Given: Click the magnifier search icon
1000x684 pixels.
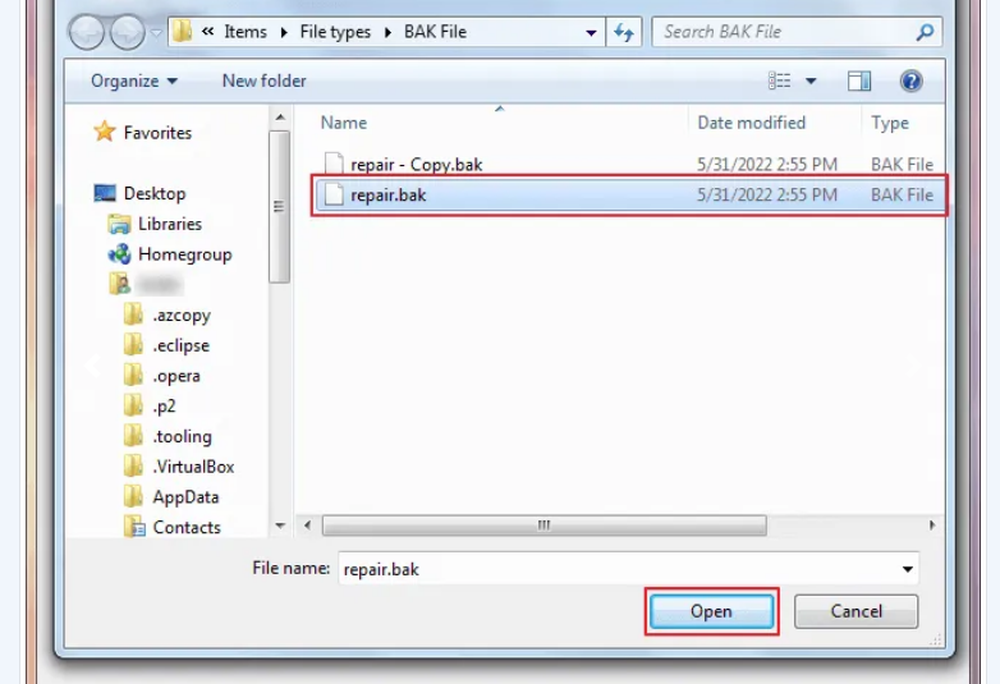Looking at the screenshot, I should point(925,32).
